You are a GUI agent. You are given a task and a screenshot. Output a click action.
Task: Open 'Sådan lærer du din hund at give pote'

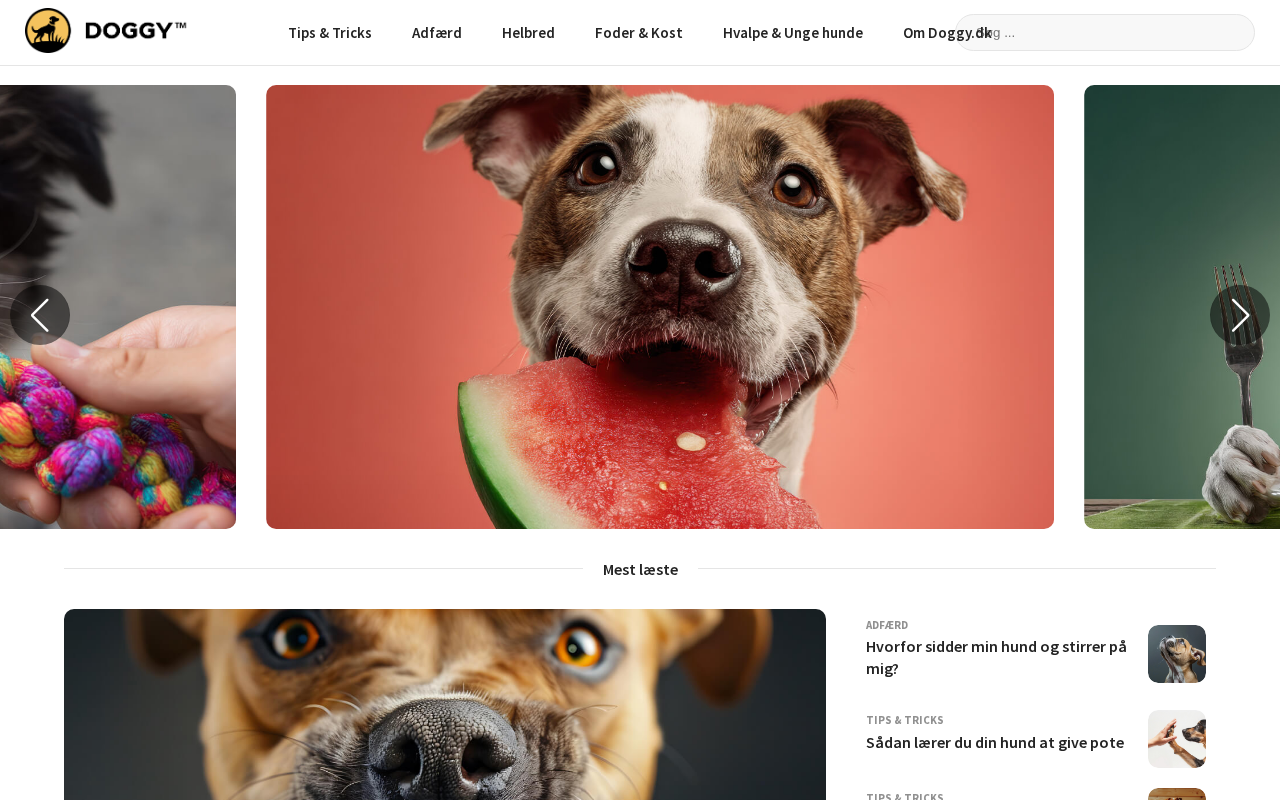pos(995,742)
